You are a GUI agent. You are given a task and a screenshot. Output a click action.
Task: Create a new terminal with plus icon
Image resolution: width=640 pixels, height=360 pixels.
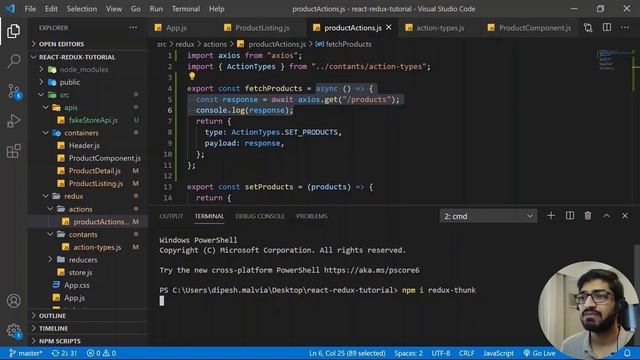pyautogui.click(x=551, y=216)
